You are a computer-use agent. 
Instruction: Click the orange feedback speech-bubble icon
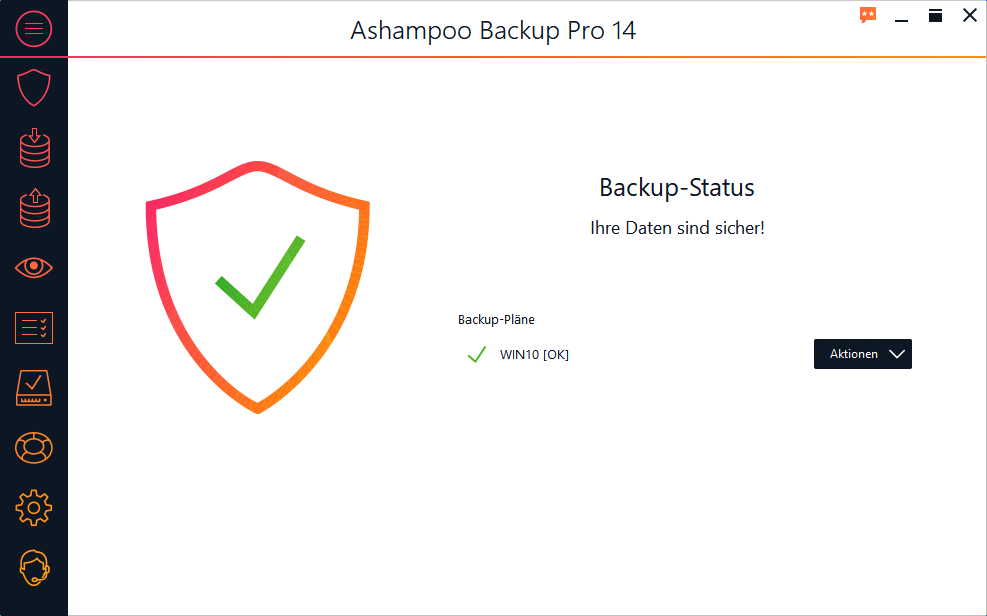pyautogui.click(x=868, y=15)
